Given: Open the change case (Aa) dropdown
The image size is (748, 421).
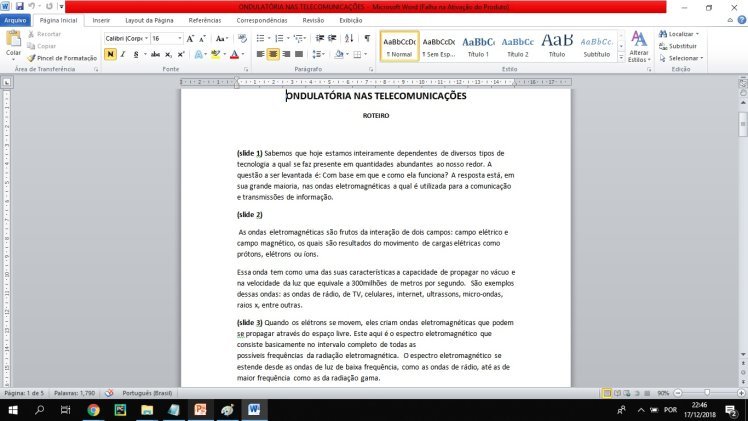Looking at the screenshot, I should click(x=222, y=39).
